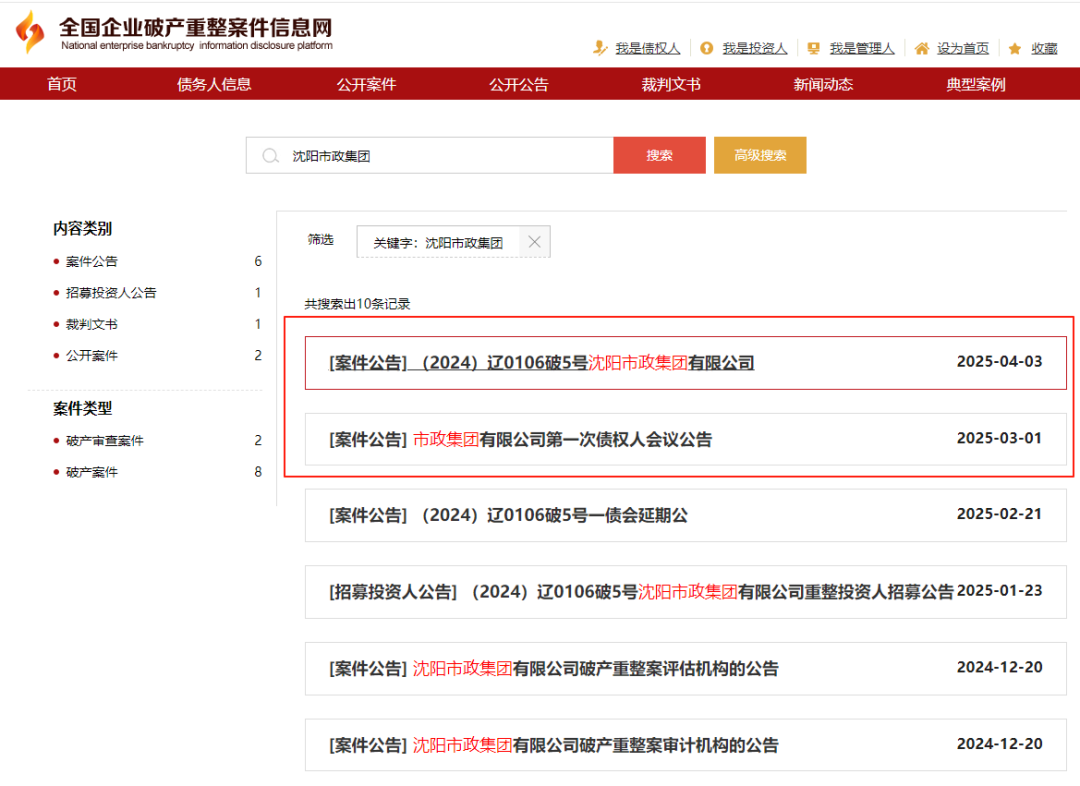Viewport: 1080px width, 786px height.
Task: Click the site flame logo icon
Action: tap(31, 32)
